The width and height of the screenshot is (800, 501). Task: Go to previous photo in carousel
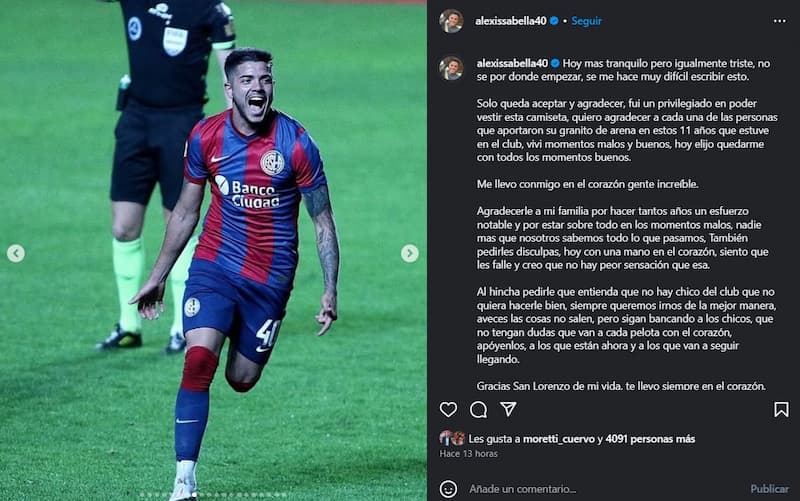[x=16, y=253]
